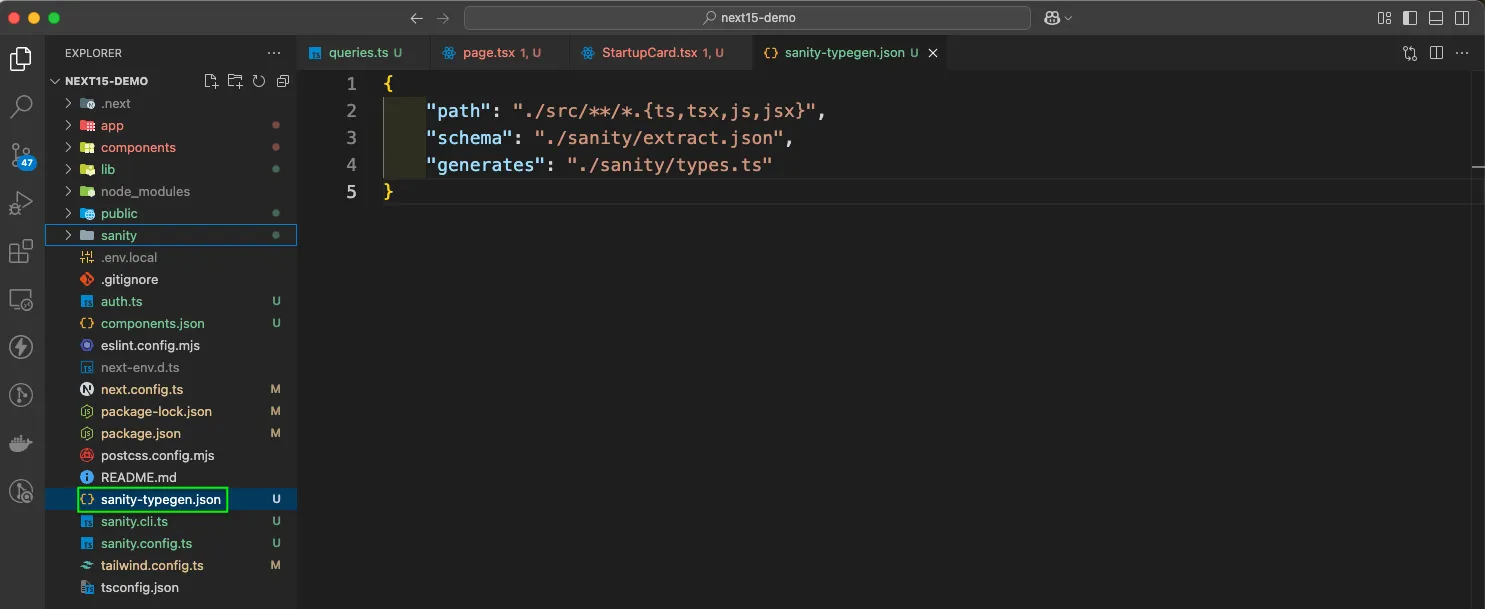Click the New File icon in Explorer header
Screen dimensions: 1485x609
211,81
